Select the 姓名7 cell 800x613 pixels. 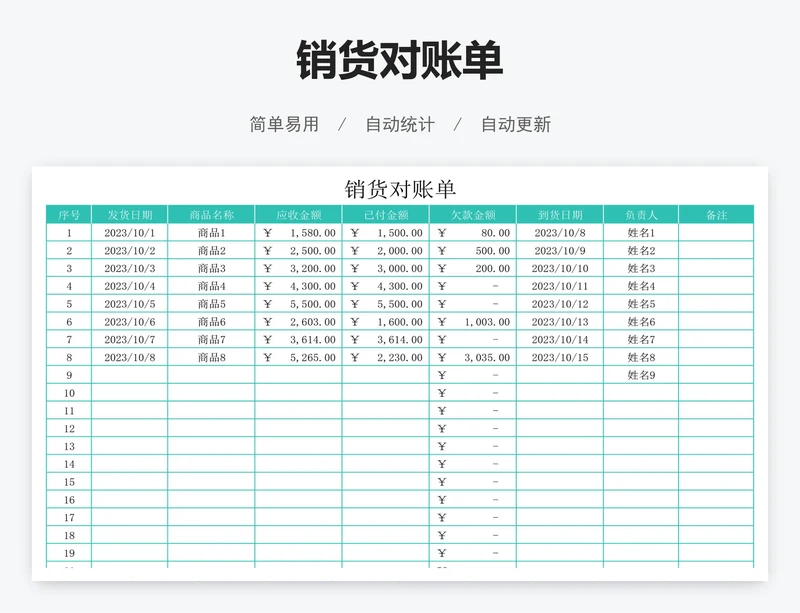tap(641, 340)
